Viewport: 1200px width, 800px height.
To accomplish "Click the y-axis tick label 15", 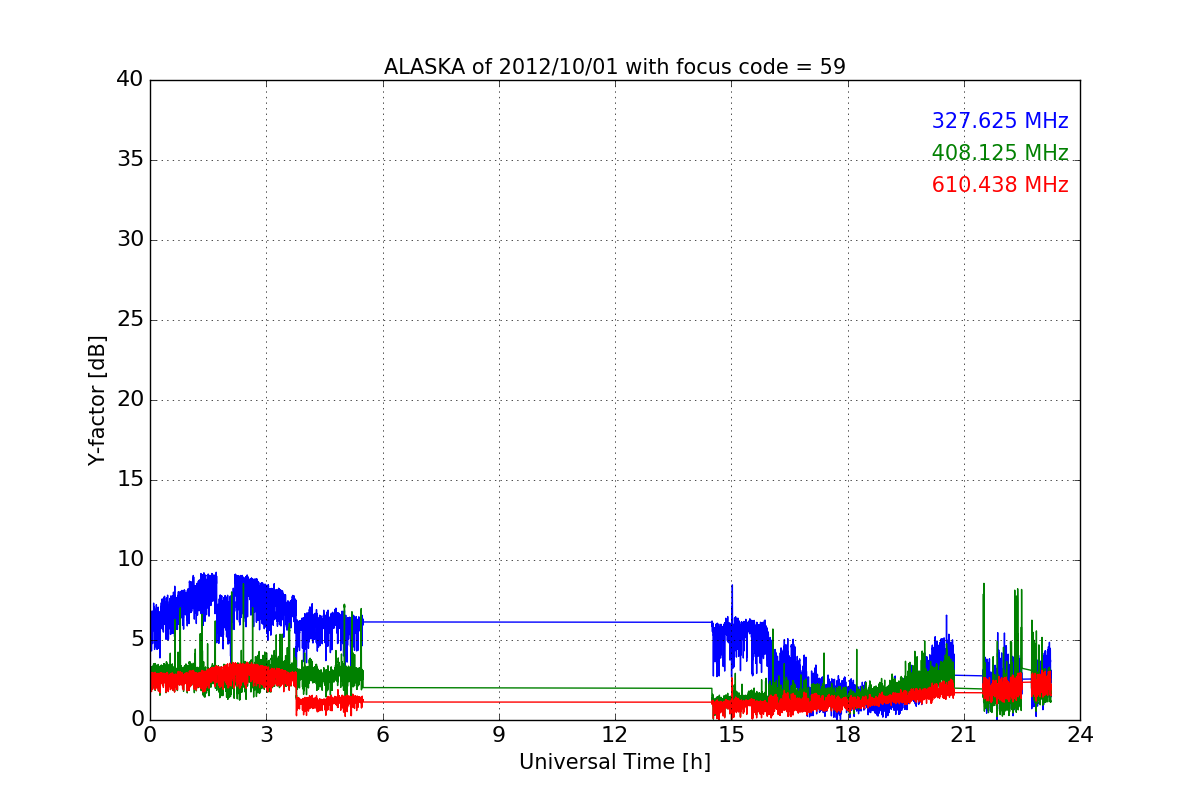I will pos(130,480).
